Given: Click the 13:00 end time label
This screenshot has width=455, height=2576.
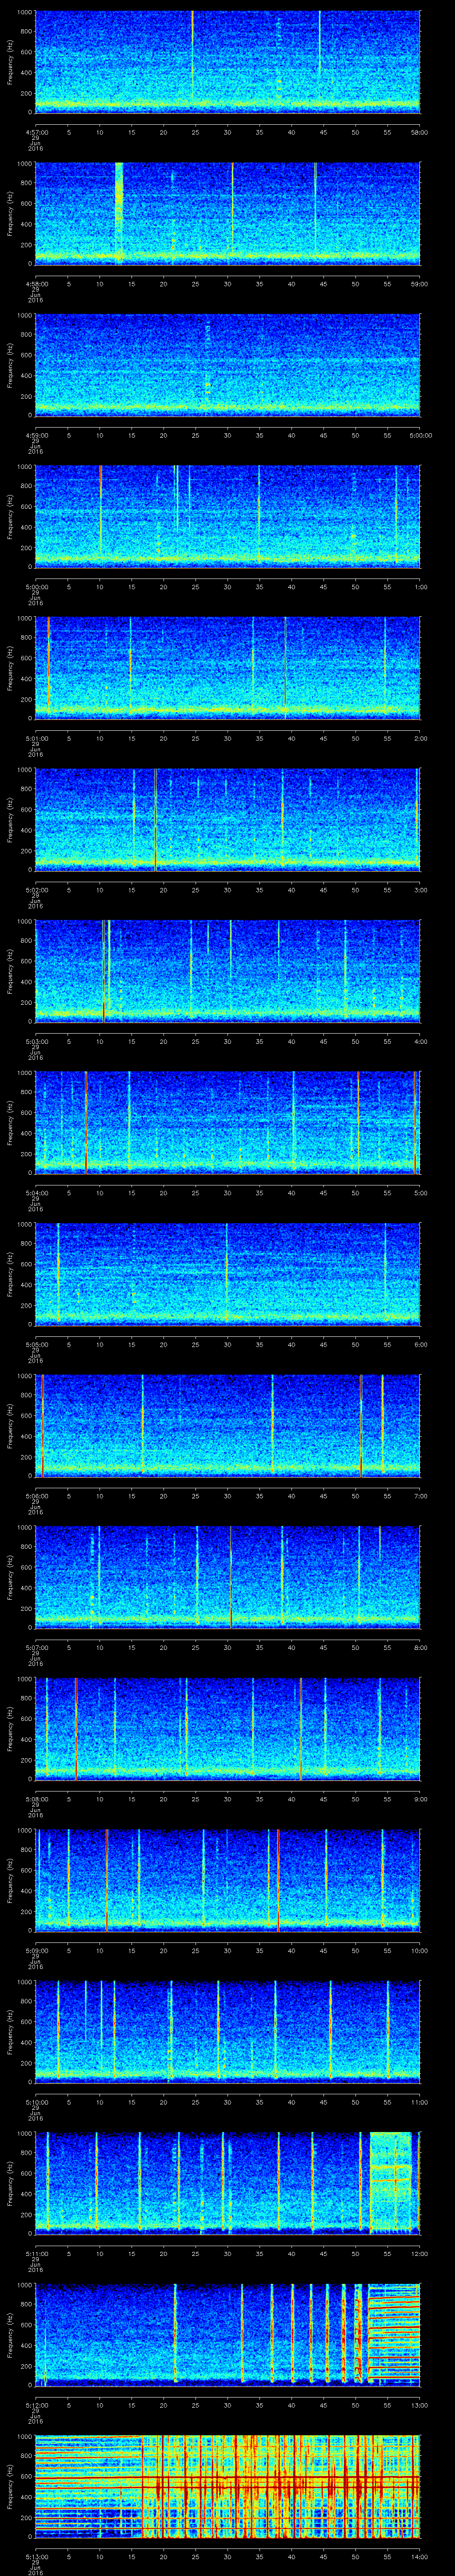Looking at the screenshot, I should [x=419, y=2405].
